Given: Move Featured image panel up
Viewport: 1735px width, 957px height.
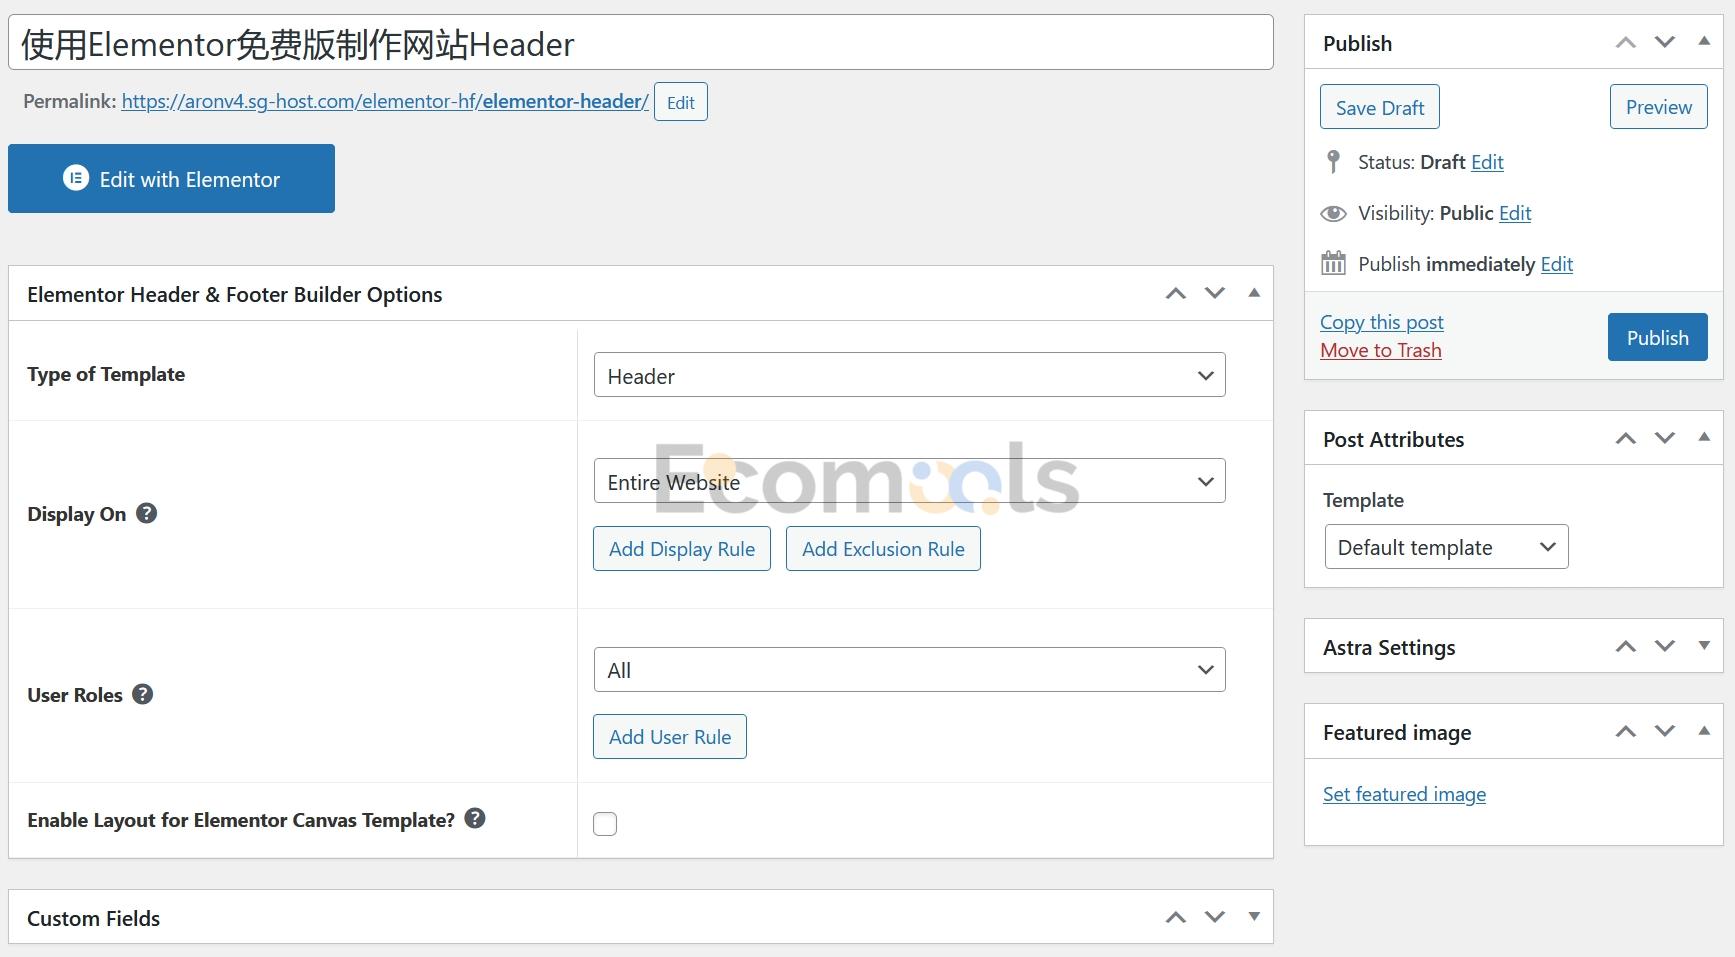Looking at the screenshot, I should (1626, 731).
